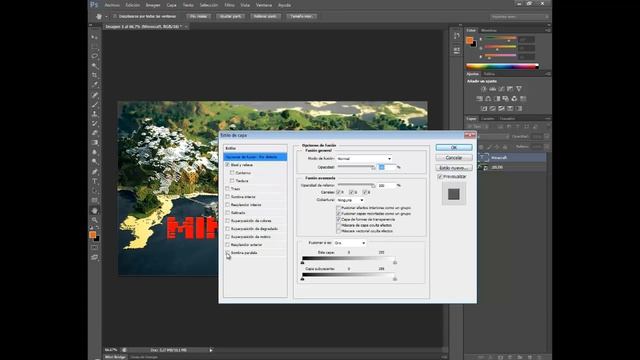
Task: Open the Capa menu
Action: (x=171, y=5)
